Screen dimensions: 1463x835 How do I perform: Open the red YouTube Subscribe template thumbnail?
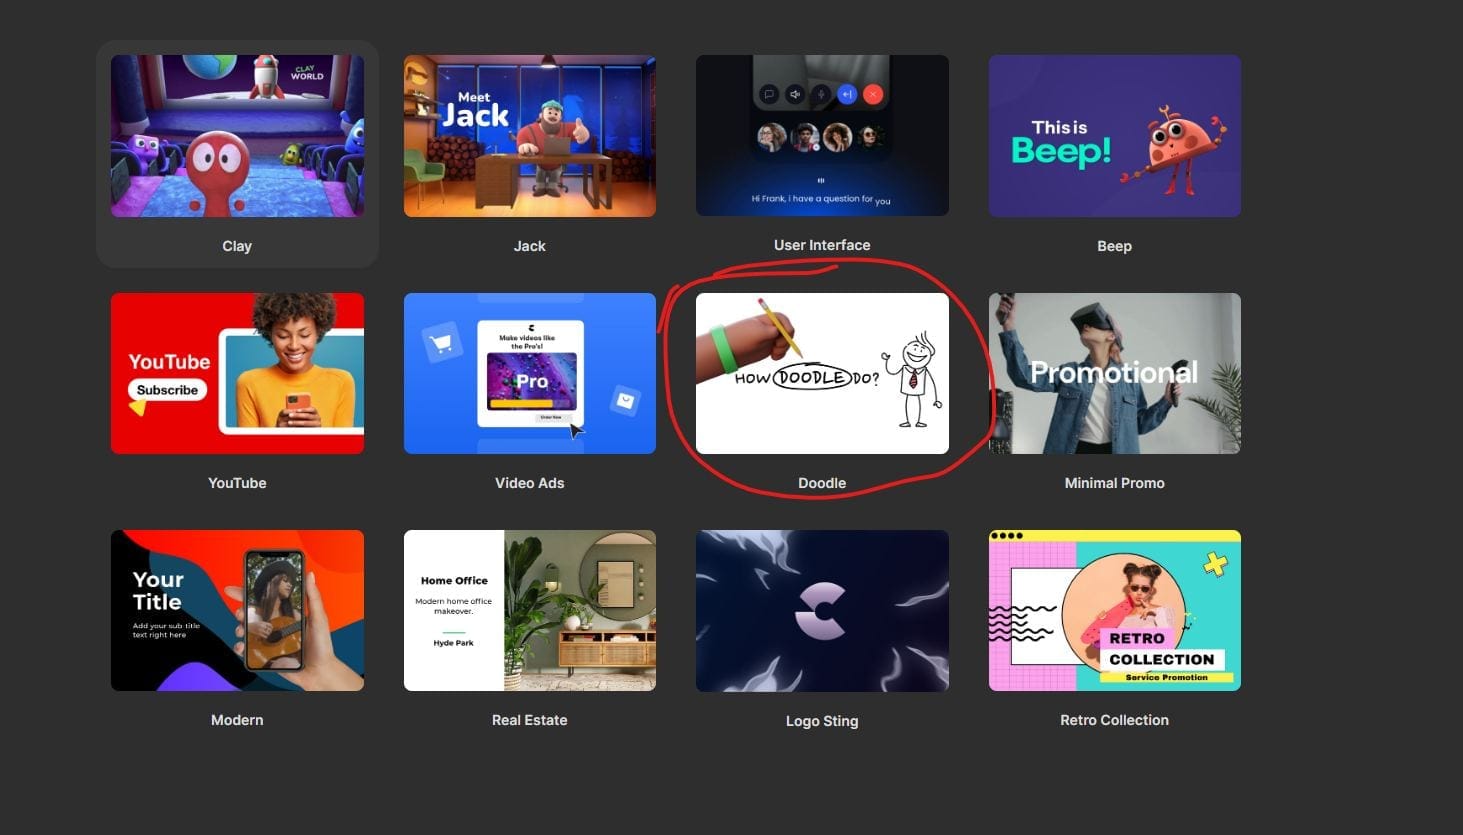coord(237,373)
